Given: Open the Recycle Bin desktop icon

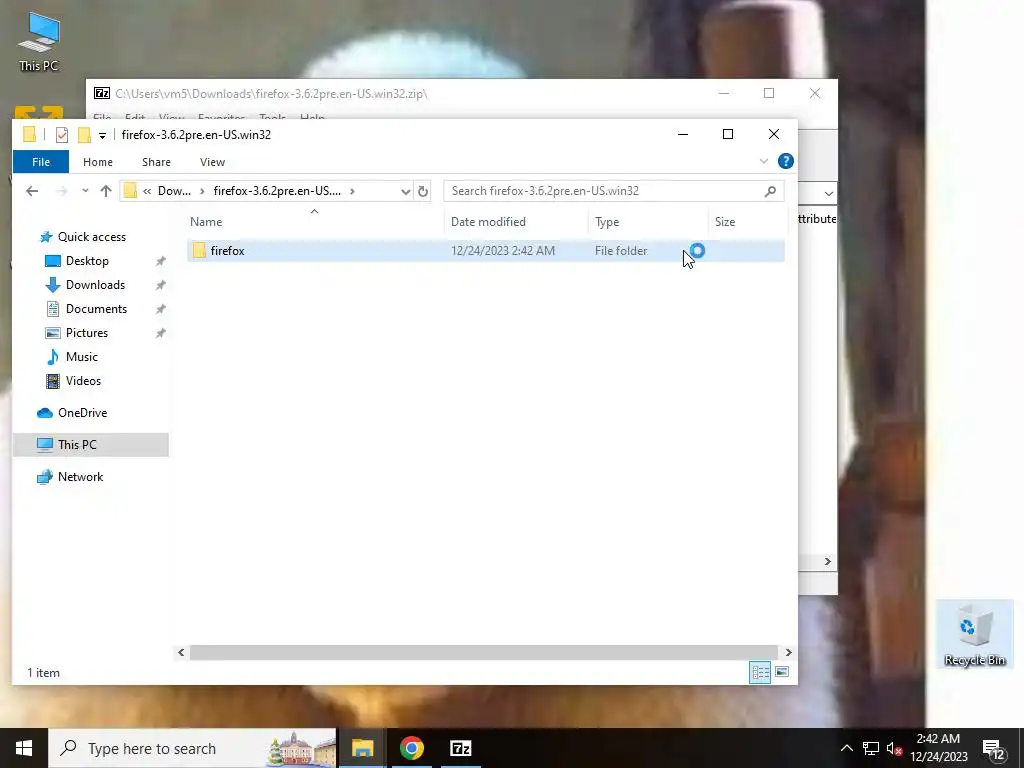Looking at the screenshot, I should click(x=974, y=633).
